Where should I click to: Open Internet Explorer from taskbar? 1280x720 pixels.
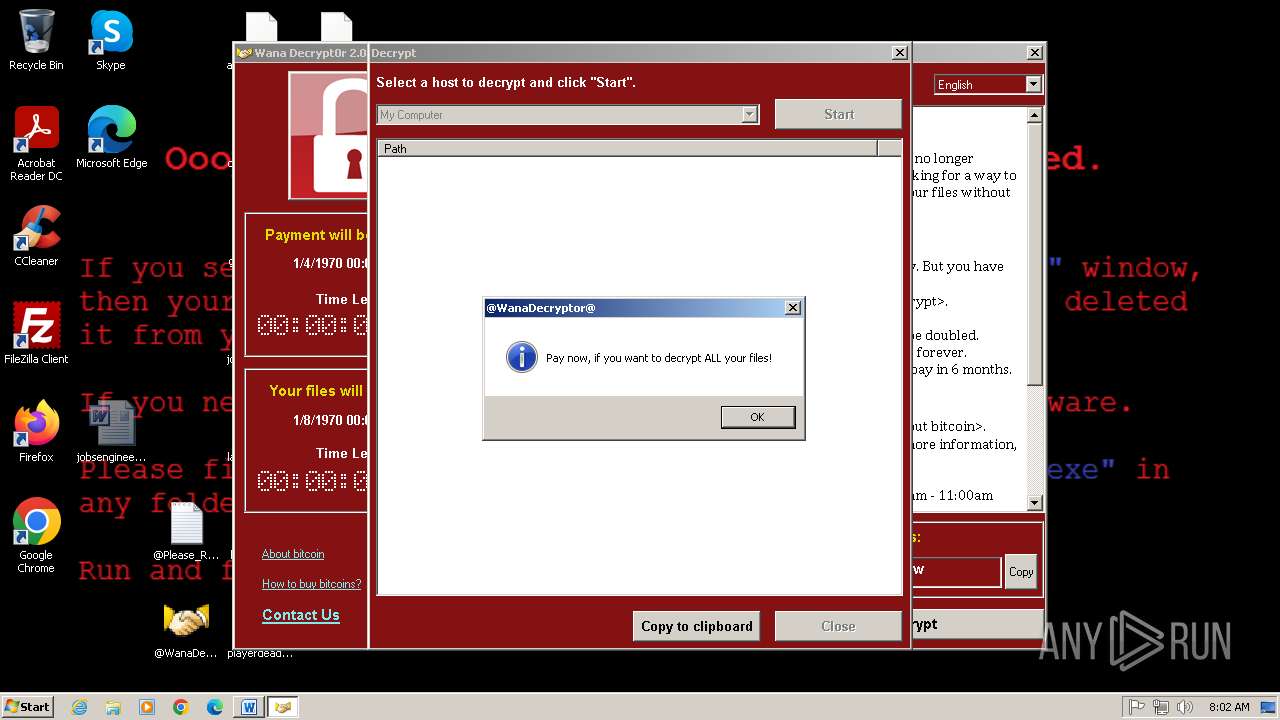point(79,707)
